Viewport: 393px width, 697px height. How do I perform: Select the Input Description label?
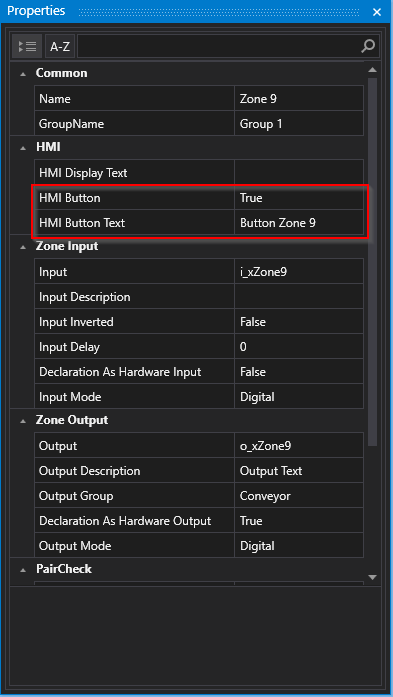84,296
